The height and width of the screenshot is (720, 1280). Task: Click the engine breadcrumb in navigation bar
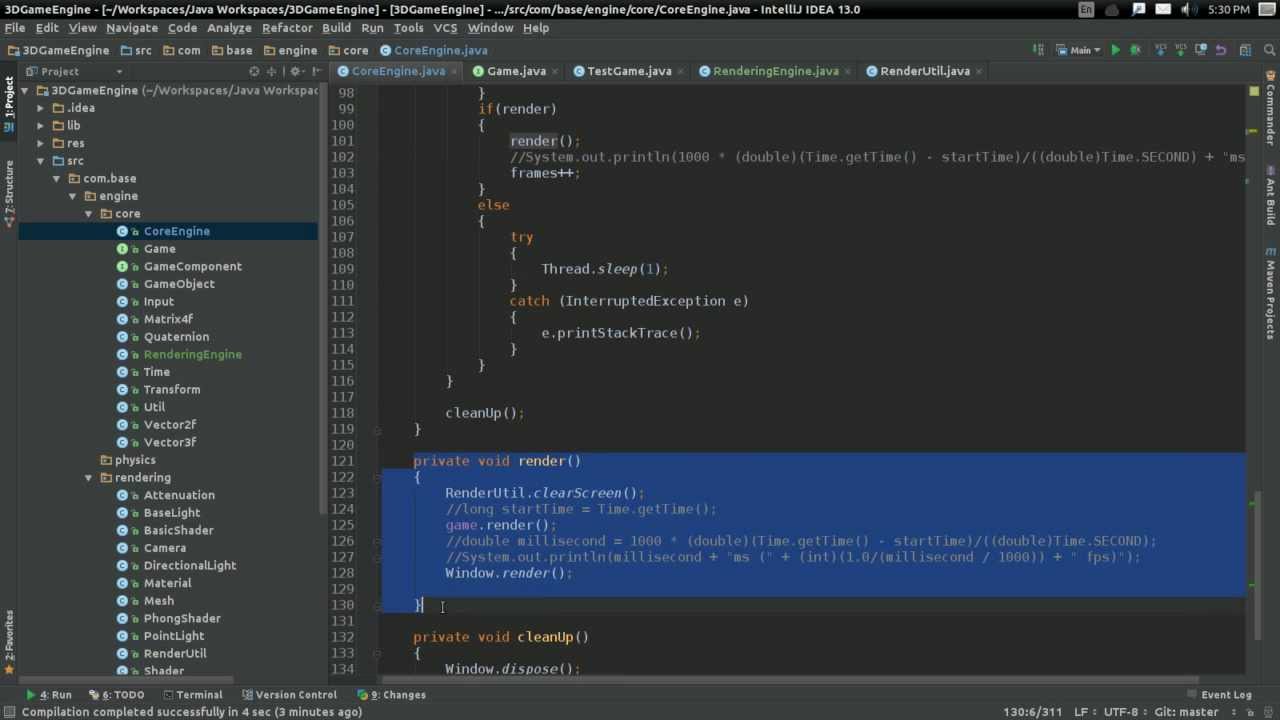point(289,50)
